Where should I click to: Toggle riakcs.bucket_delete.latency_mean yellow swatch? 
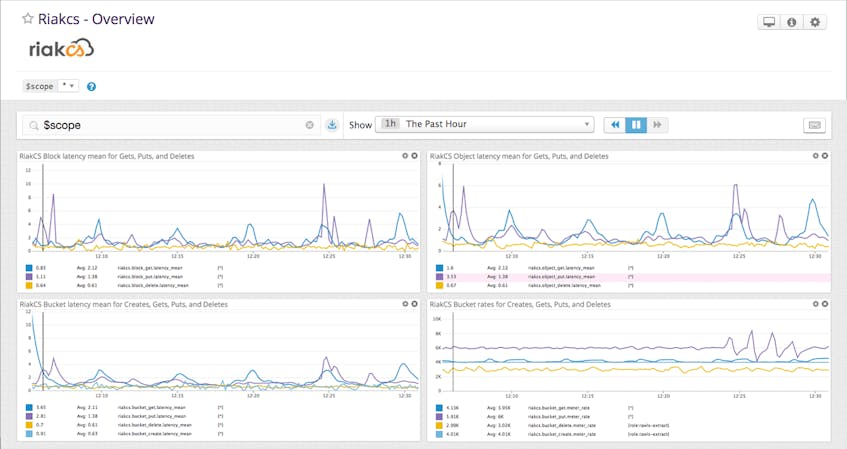[29, 425]
